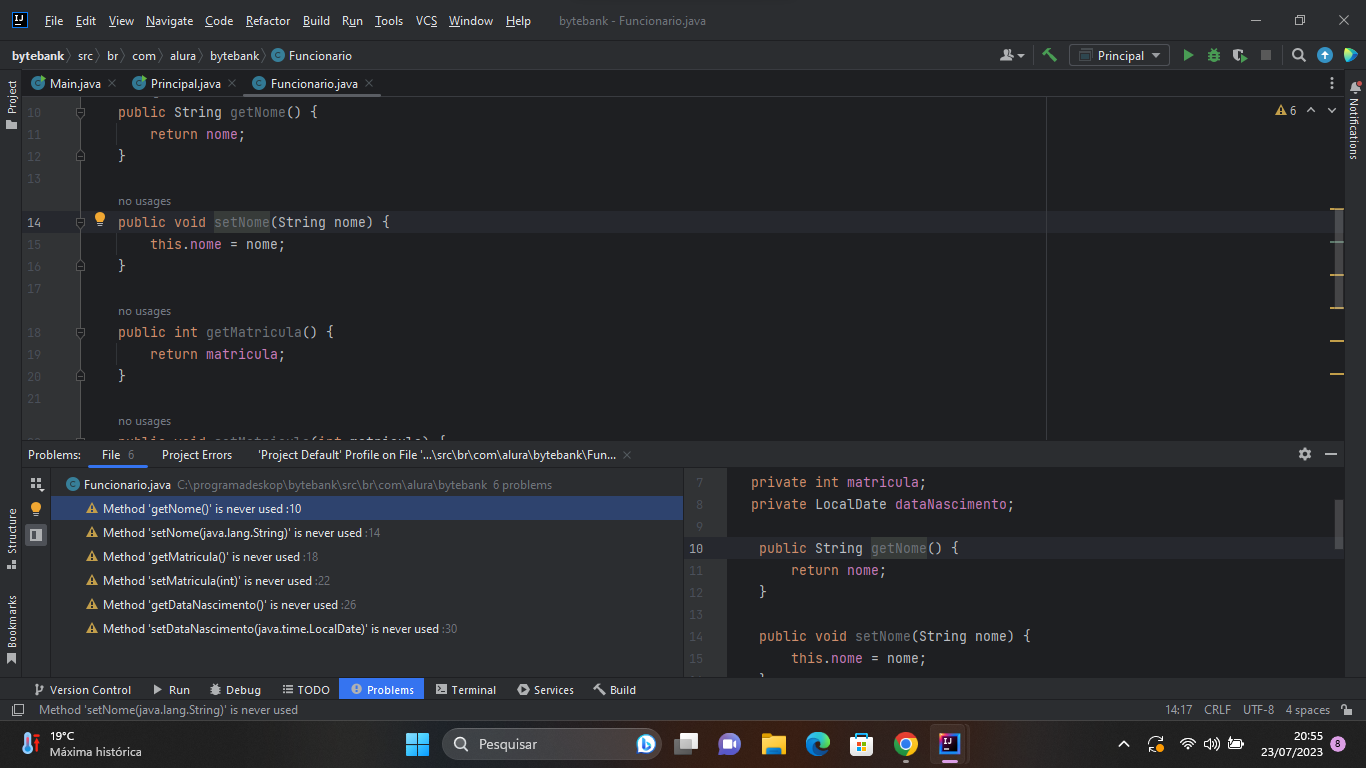This screenshot has height=768, width=1366.
Task: Close the 'Project Default' Profile tab
Action: [x=627, y=455]
